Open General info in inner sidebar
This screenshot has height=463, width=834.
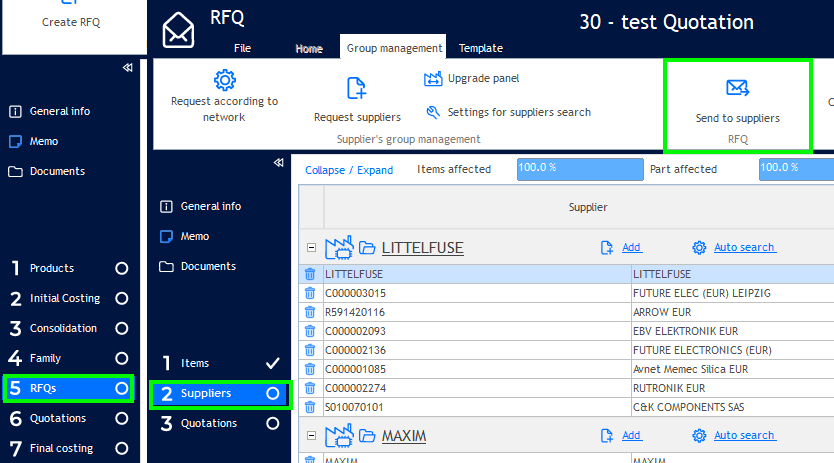(x=211, y=206)
